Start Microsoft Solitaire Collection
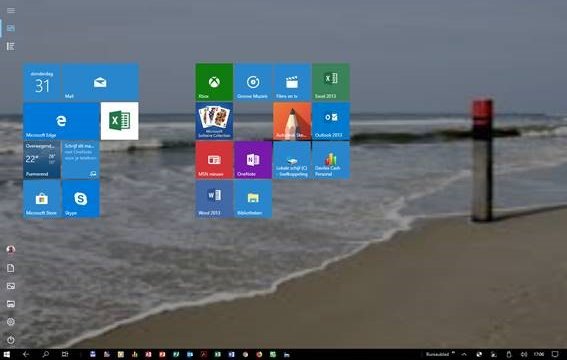Image resolution: width=567 pixels, height=360 pixels. tap(214, 121)
